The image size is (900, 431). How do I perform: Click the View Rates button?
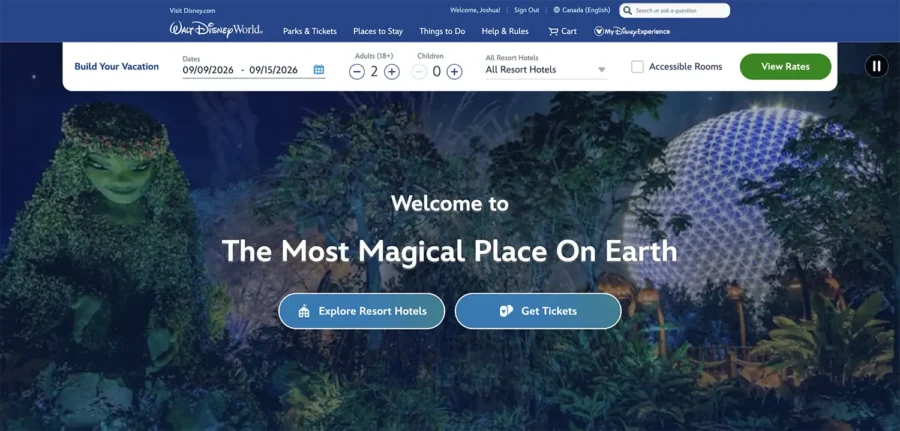(x=785, y=67)
